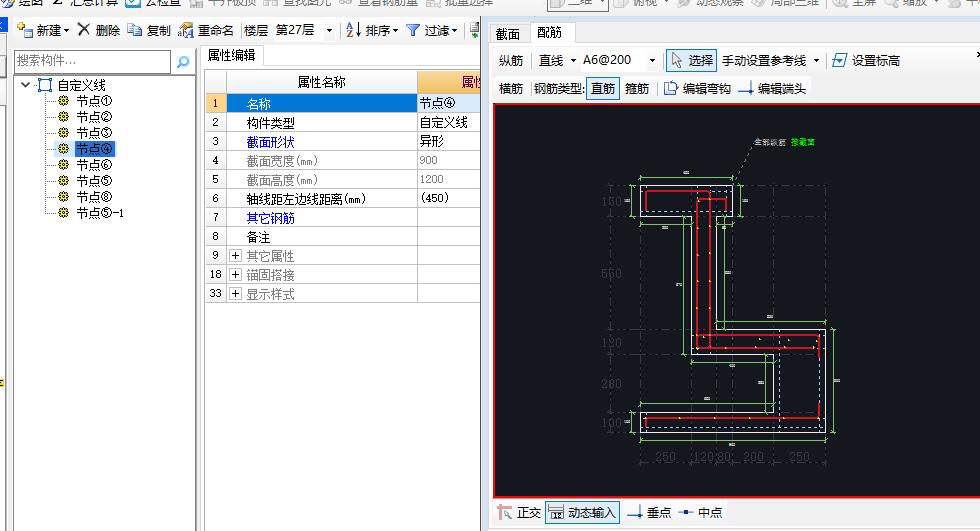Open the 过滤 filter menu

[x=432, y=30]
